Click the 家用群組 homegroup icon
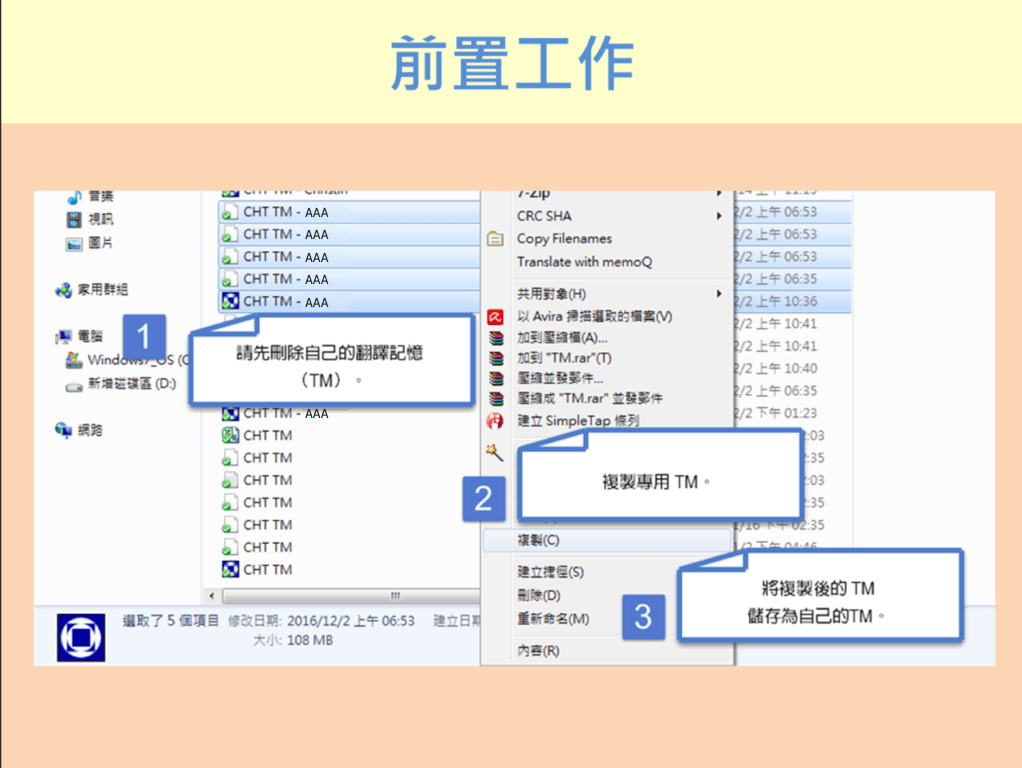 point(64,290)
